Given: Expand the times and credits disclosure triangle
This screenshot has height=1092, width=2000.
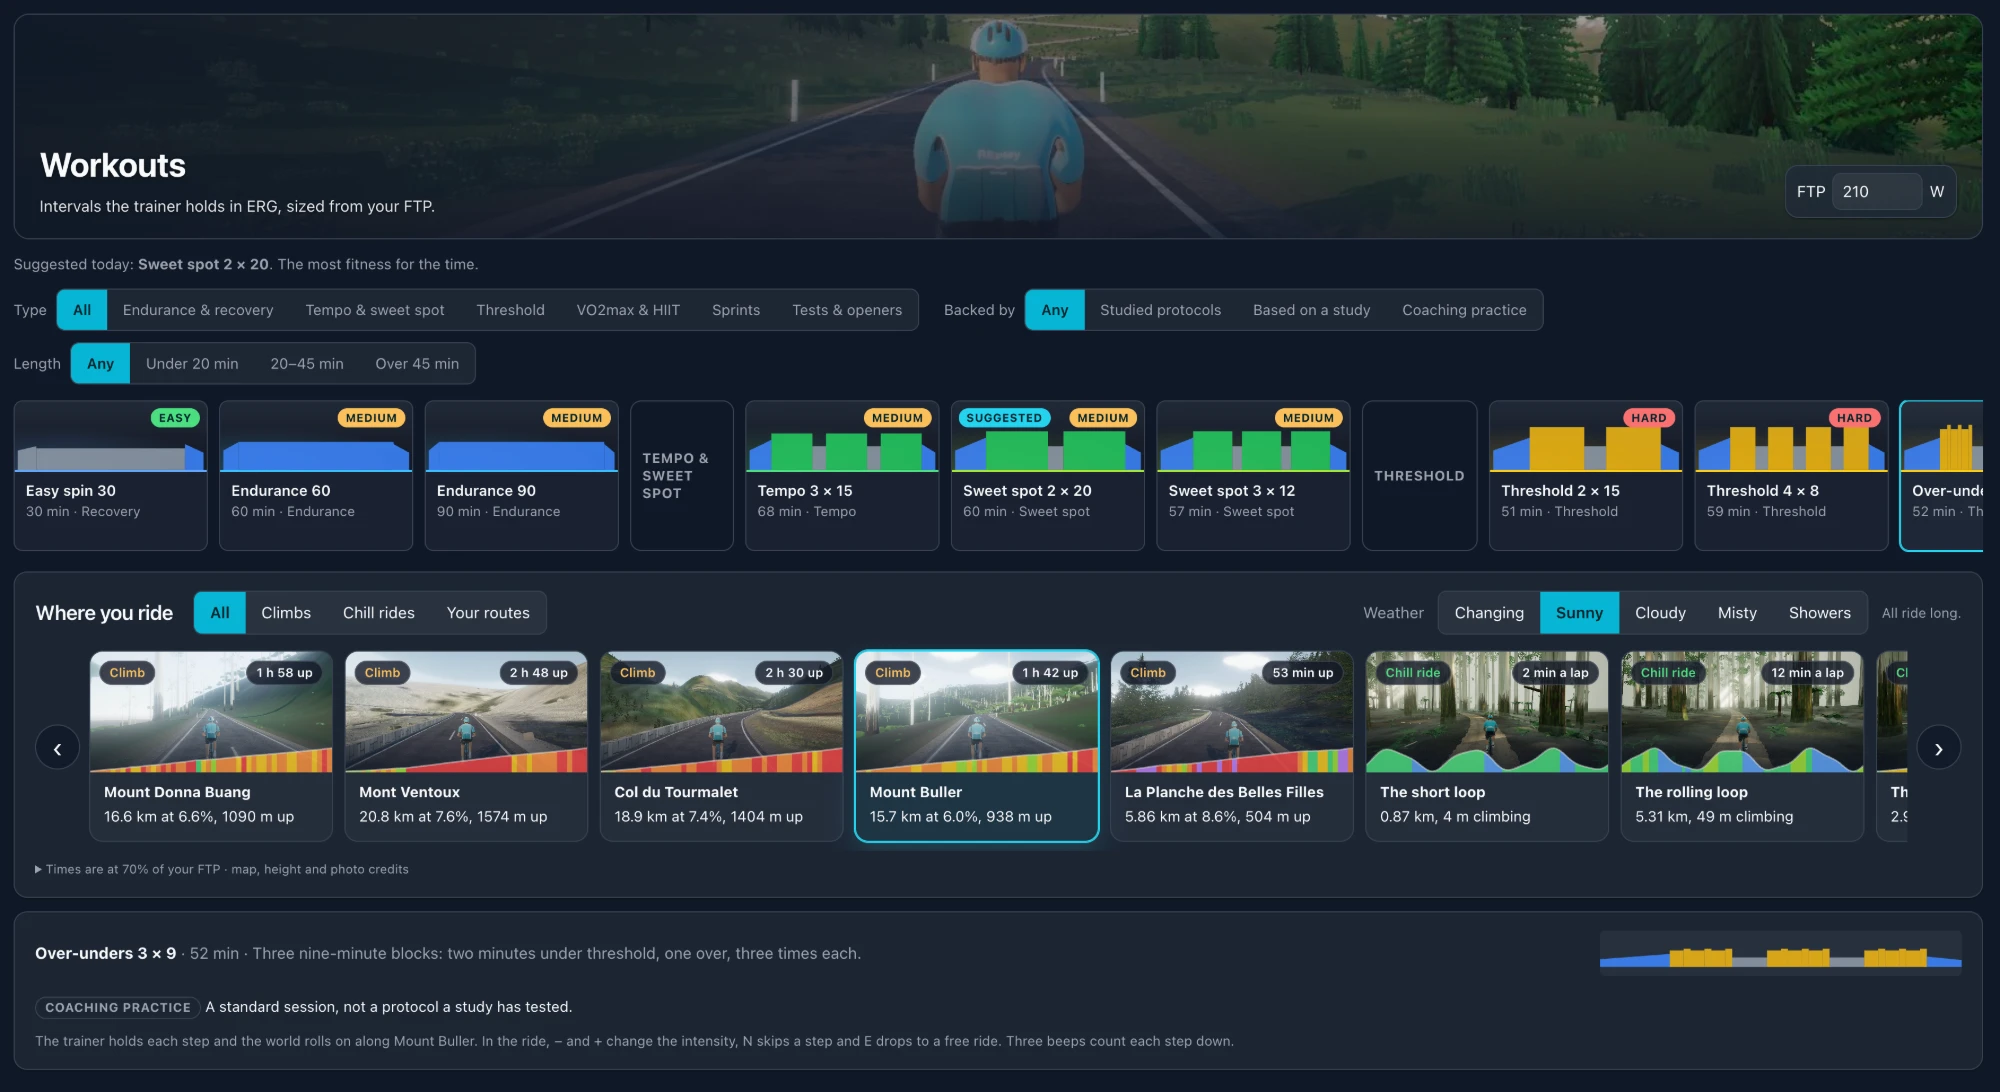Looking at the screenshot, I should point(38,869).
